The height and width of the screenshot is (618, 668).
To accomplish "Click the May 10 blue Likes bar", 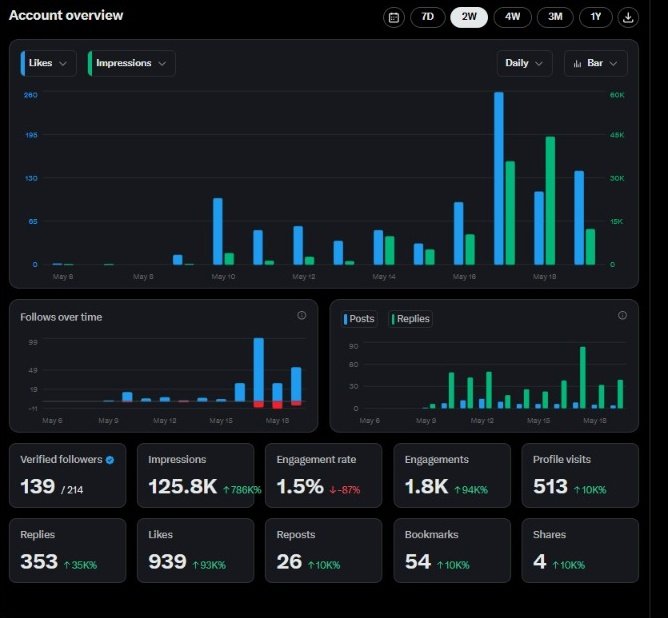I will click(x=218, y=231).
